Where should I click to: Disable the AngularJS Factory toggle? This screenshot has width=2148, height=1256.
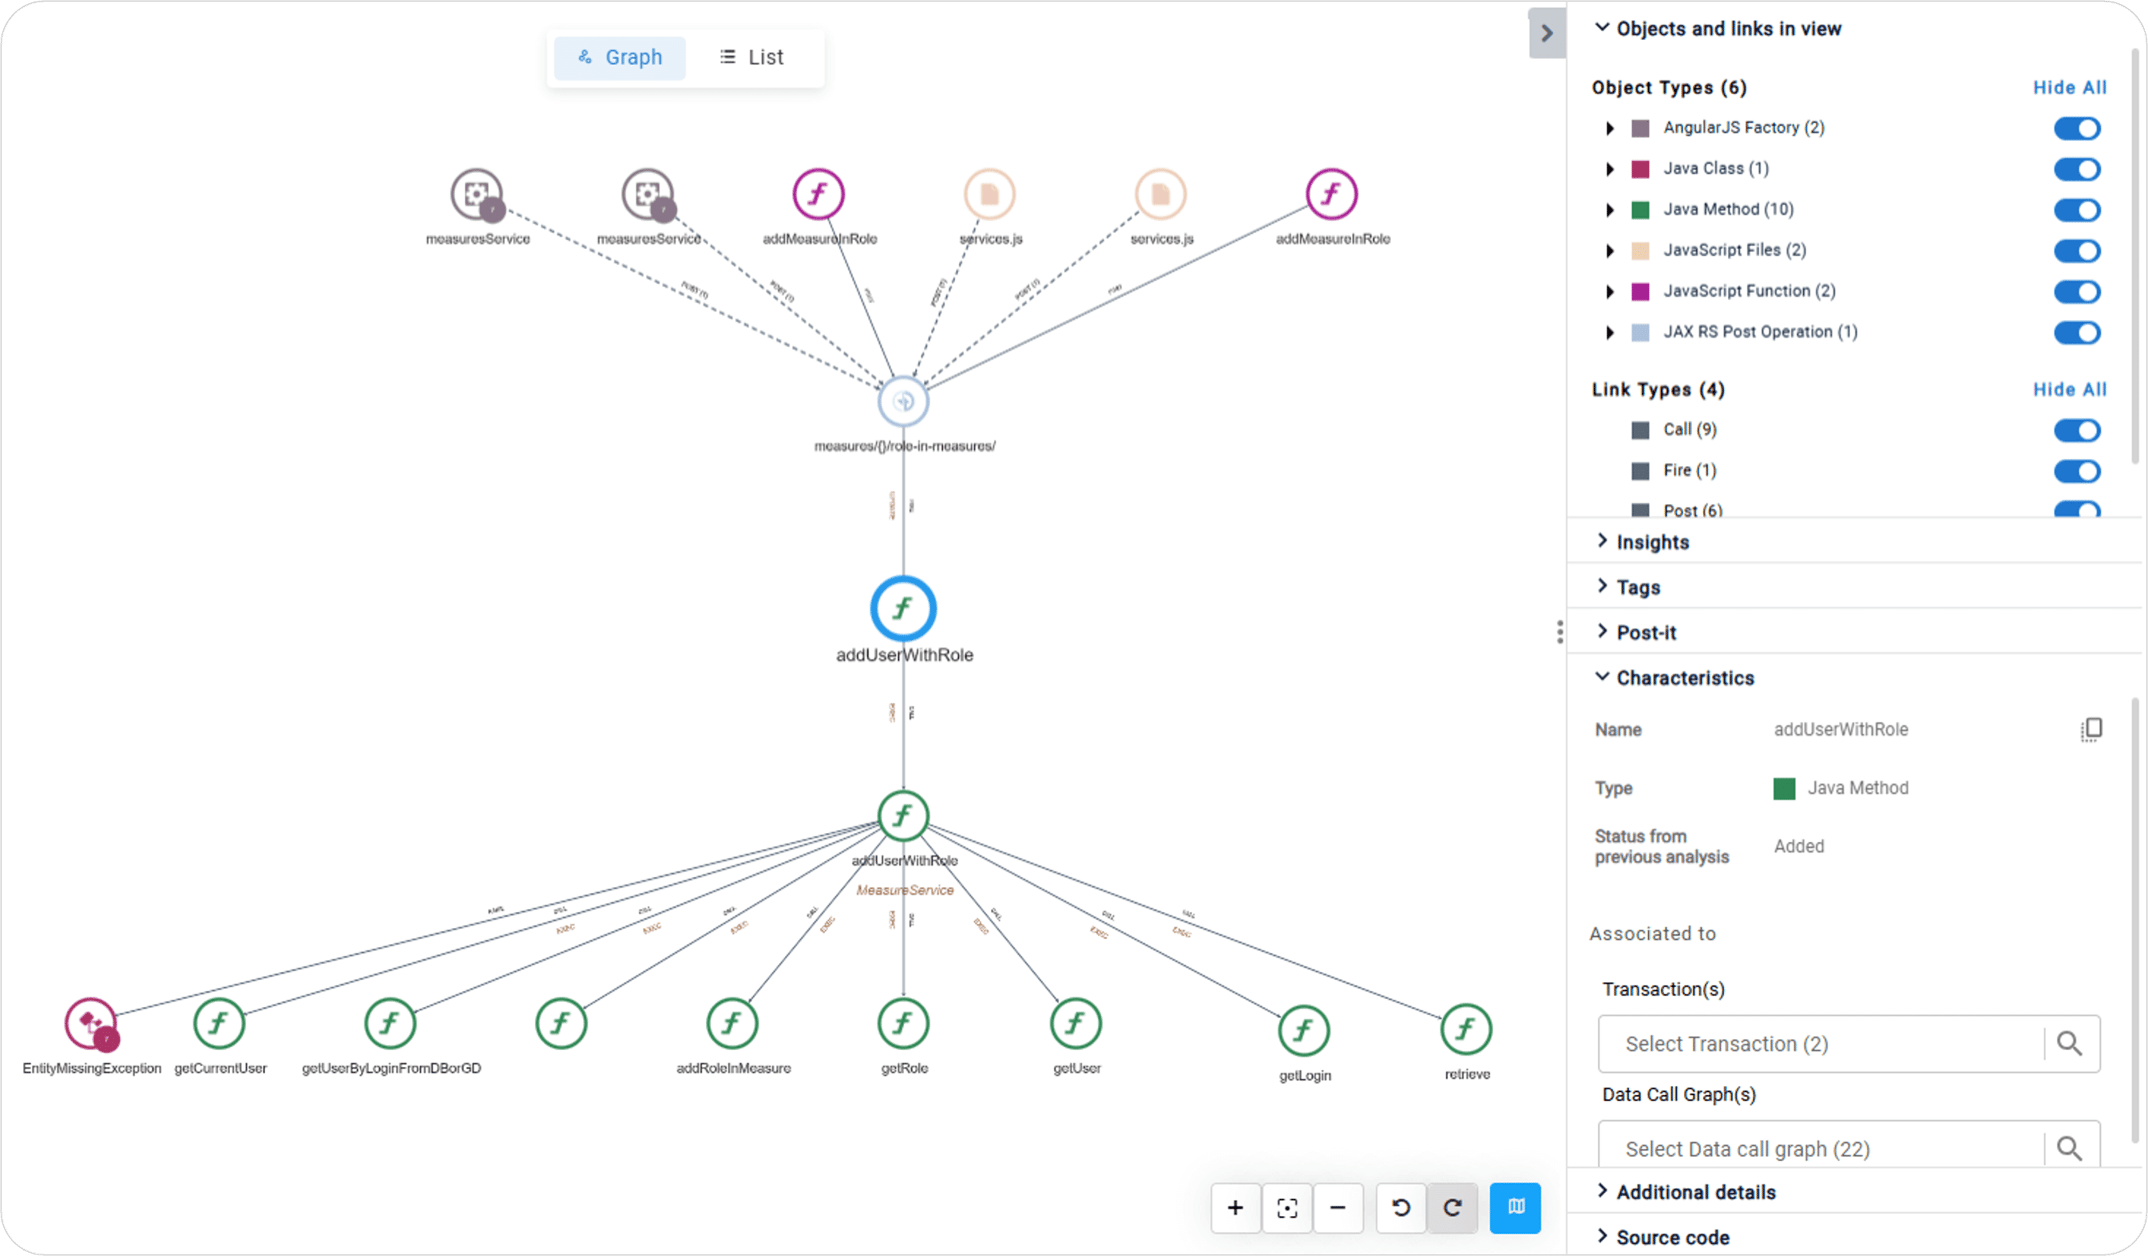point(2077,128)
